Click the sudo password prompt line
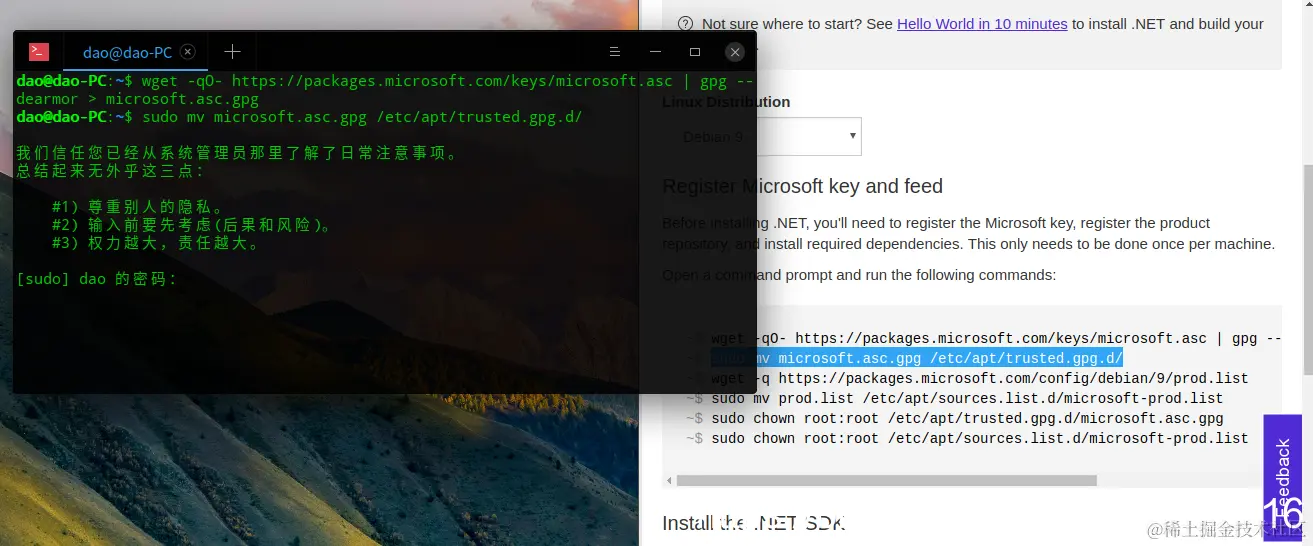The height and width of the screenshot is (546, 1313). pyautogui.click(x=97, y=279)
